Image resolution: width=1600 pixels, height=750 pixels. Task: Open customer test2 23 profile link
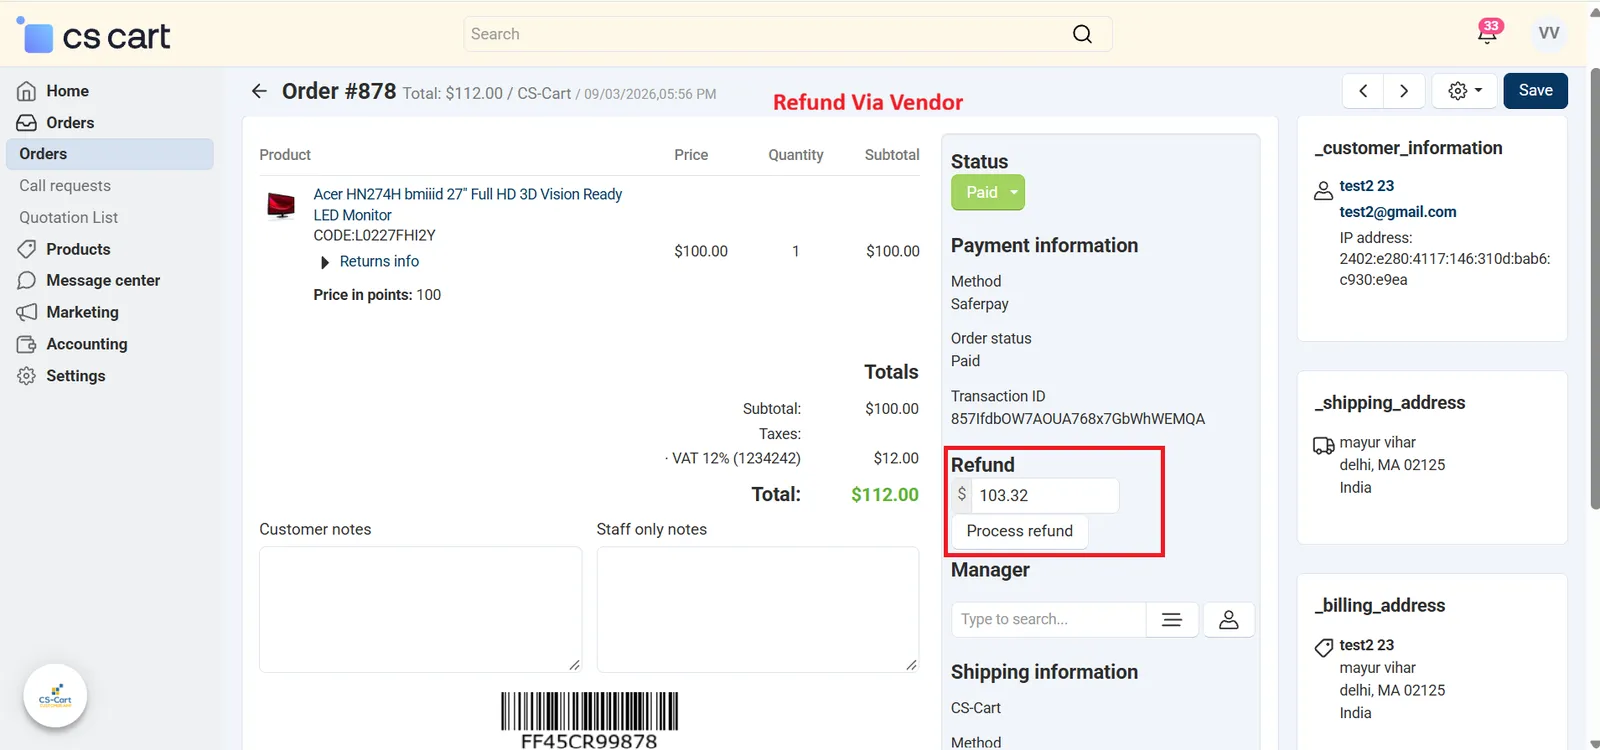point(1367,186)
